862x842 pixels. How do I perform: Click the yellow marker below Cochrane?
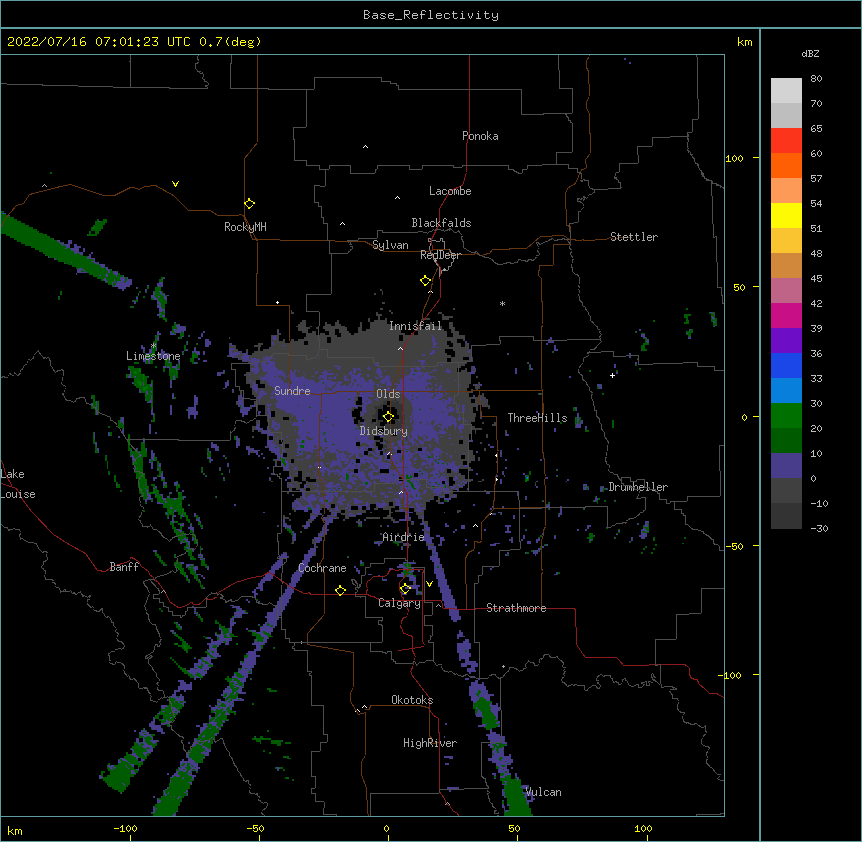click(x=340, y=590)
